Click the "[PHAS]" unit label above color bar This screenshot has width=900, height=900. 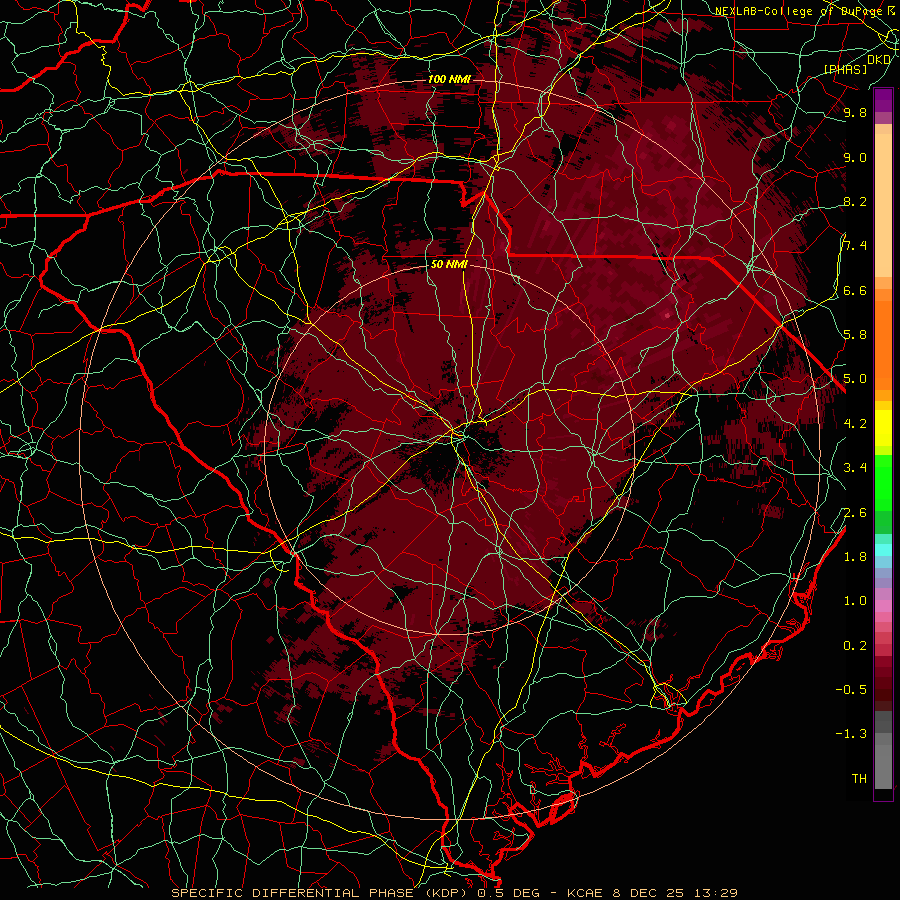click(x=845, y=69)
